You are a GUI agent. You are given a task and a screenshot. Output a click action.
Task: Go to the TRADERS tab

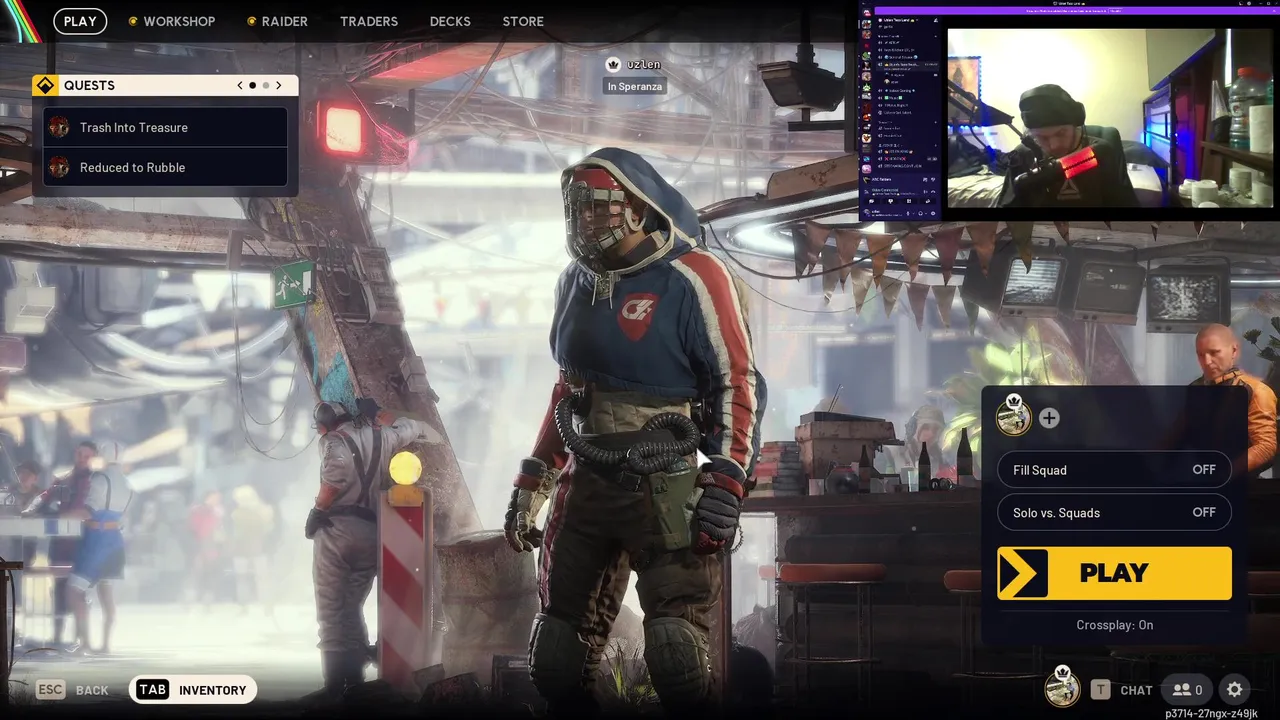click(369, 21)
